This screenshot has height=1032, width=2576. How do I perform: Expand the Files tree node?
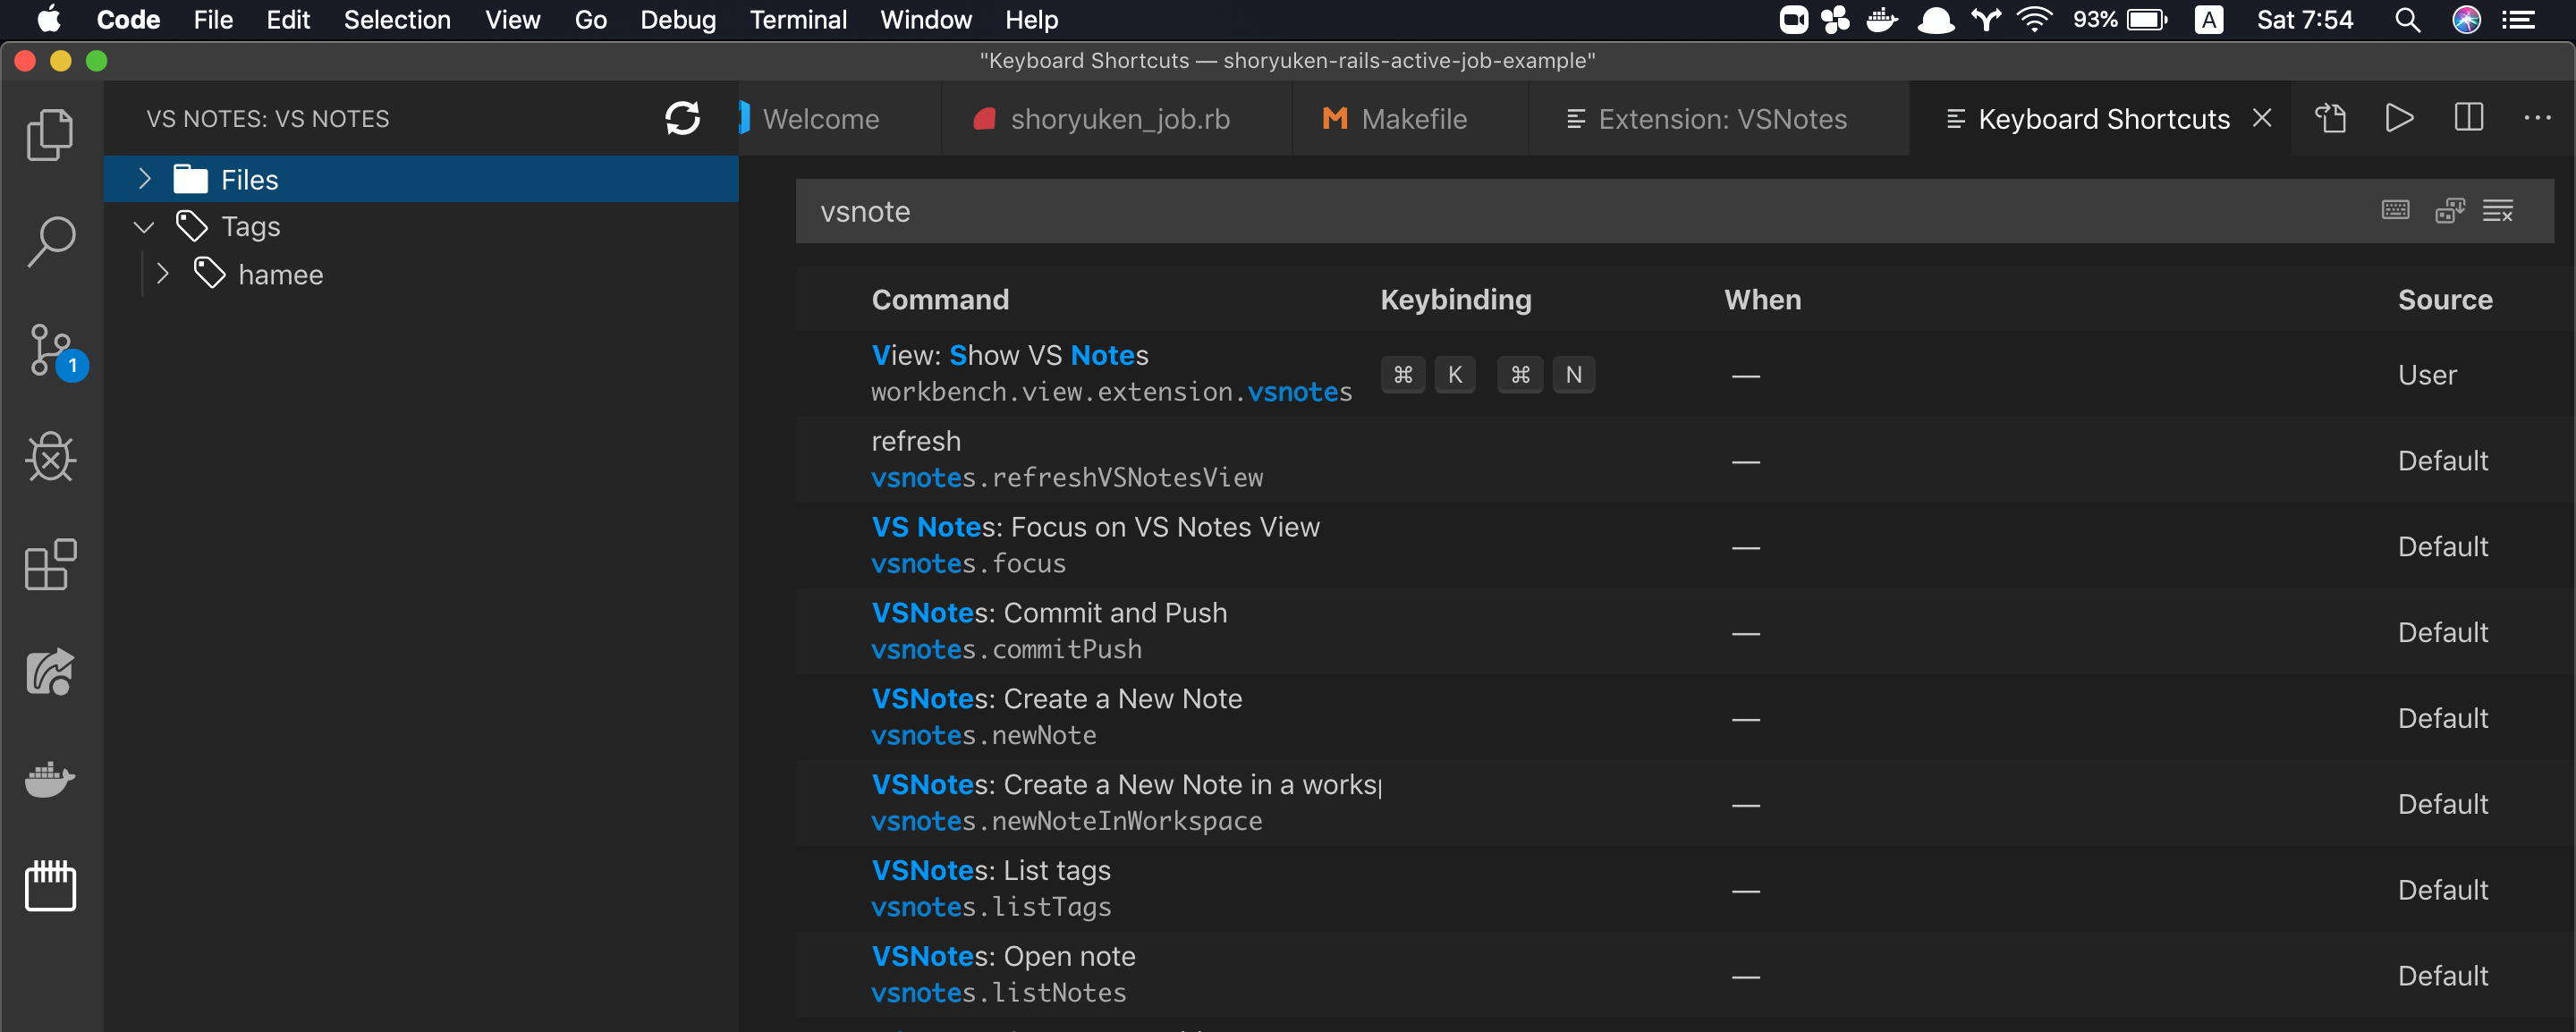click(145, 179)
